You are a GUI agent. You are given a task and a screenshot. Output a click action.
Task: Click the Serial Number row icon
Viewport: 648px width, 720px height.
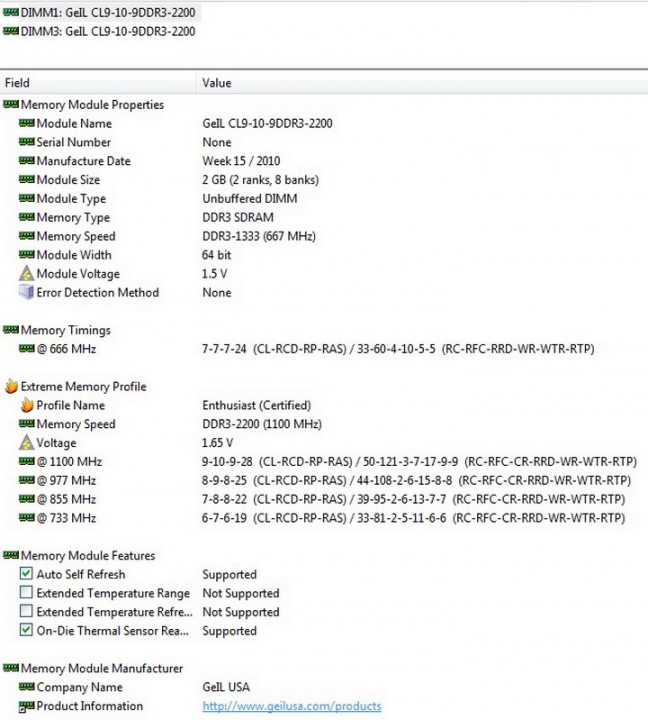pos(27,142)
